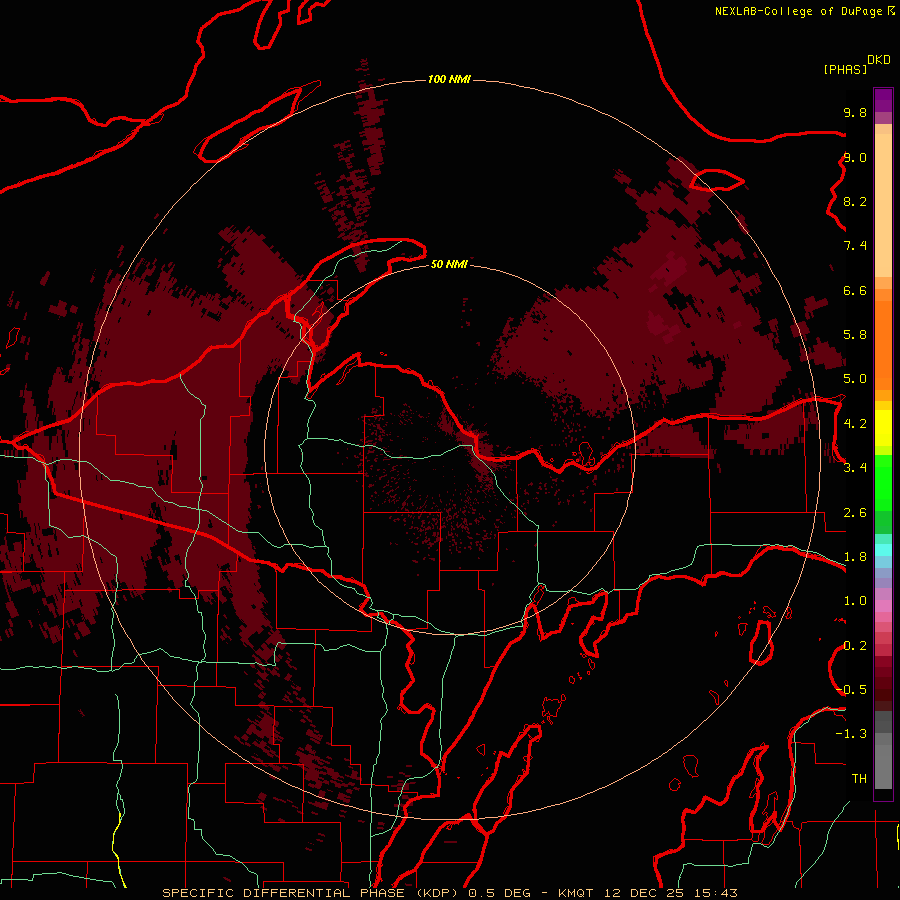Viewport: 900px width, 900px height.
Task: Click the -1.3 value on color scale
Action: pos(851,734)
